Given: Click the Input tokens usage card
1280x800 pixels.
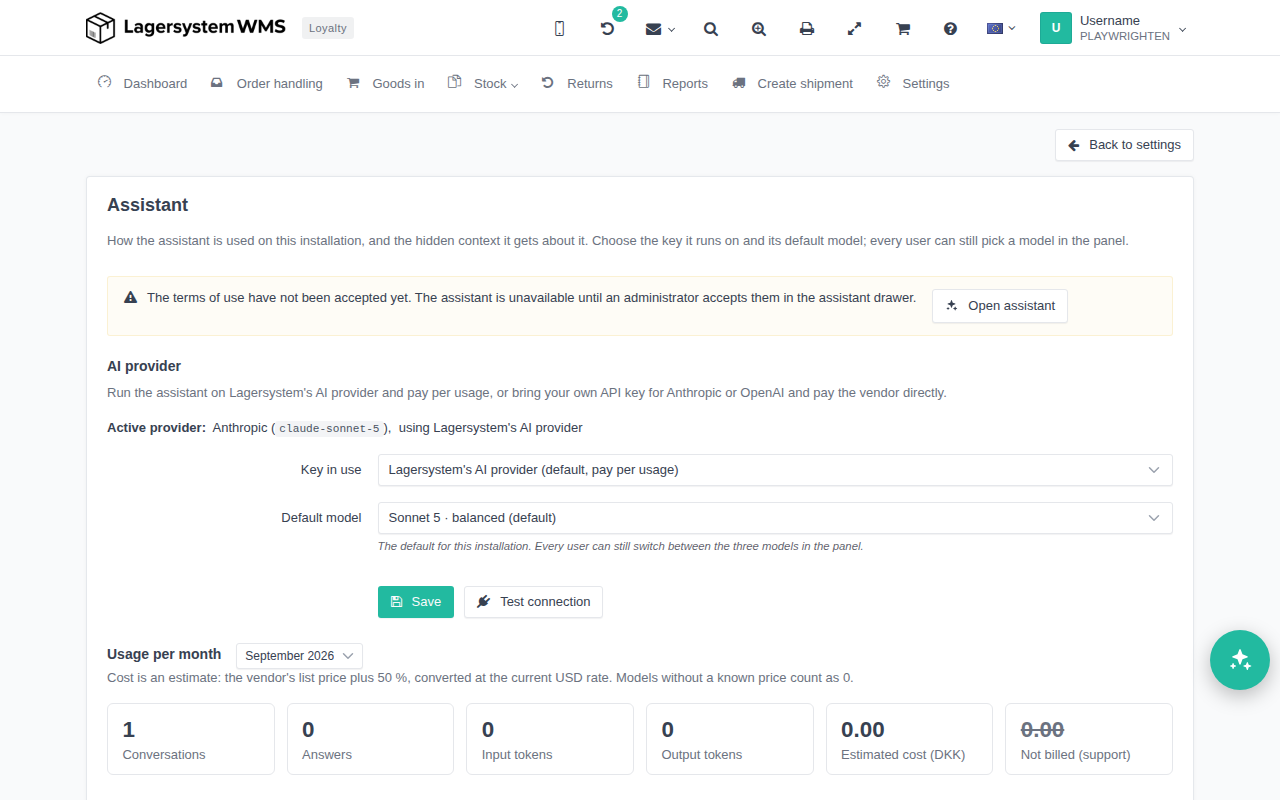Looking at the screenshot, I should point(550,739).
